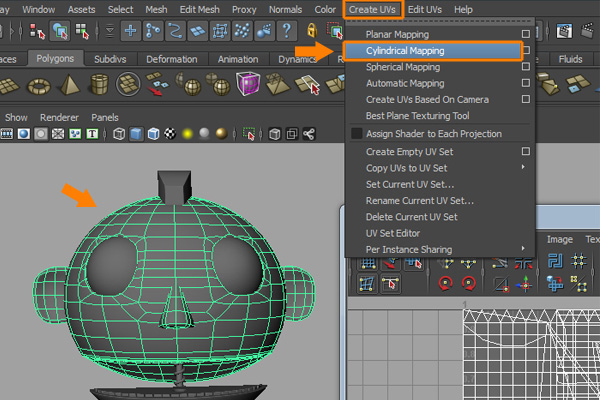600x400 pixels.
Task: Enable the snap to curves icon
Action: [177, 32]
